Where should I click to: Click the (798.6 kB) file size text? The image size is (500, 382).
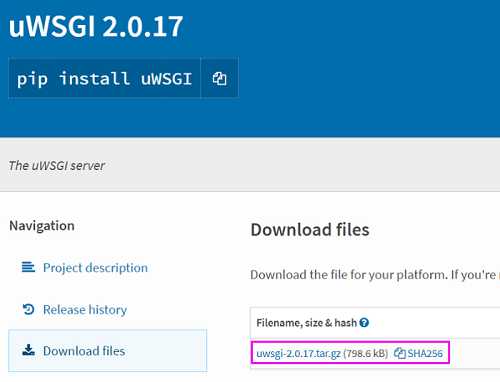point(366,353)
